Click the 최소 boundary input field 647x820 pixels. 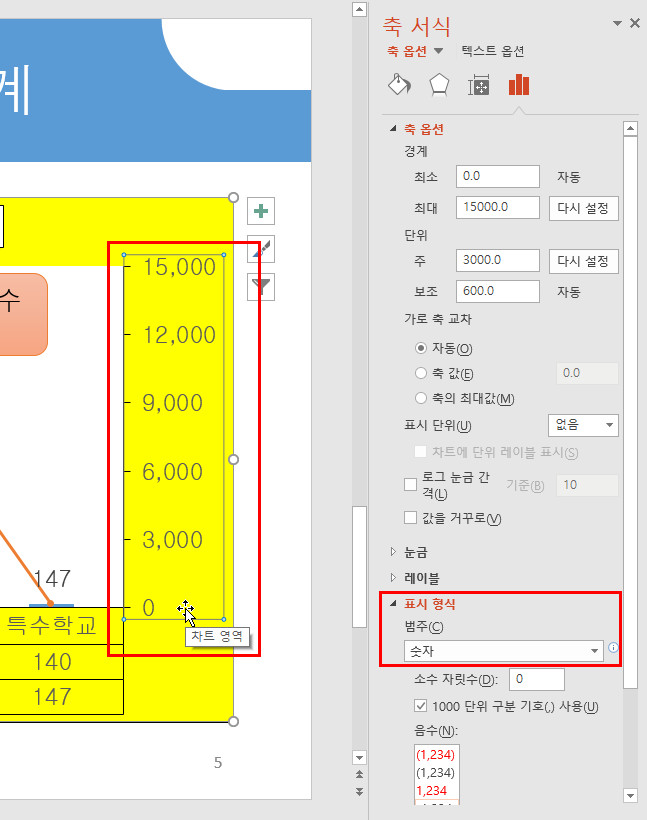pos(497,176)
